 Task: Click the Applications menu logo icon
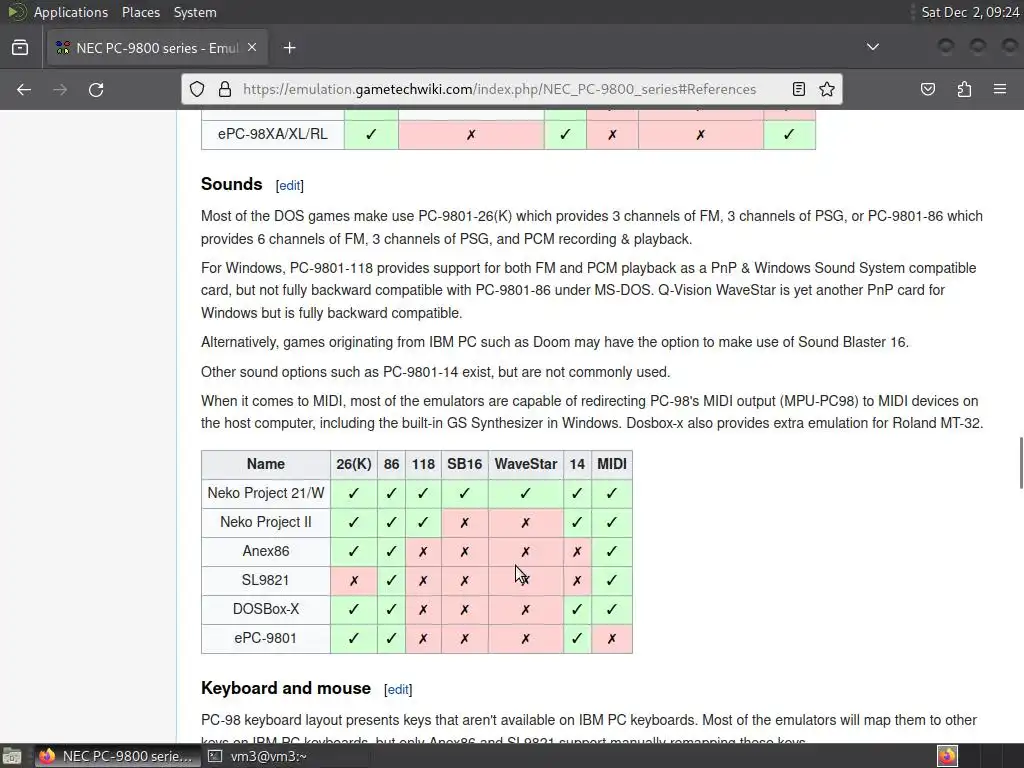coord(16,12)
